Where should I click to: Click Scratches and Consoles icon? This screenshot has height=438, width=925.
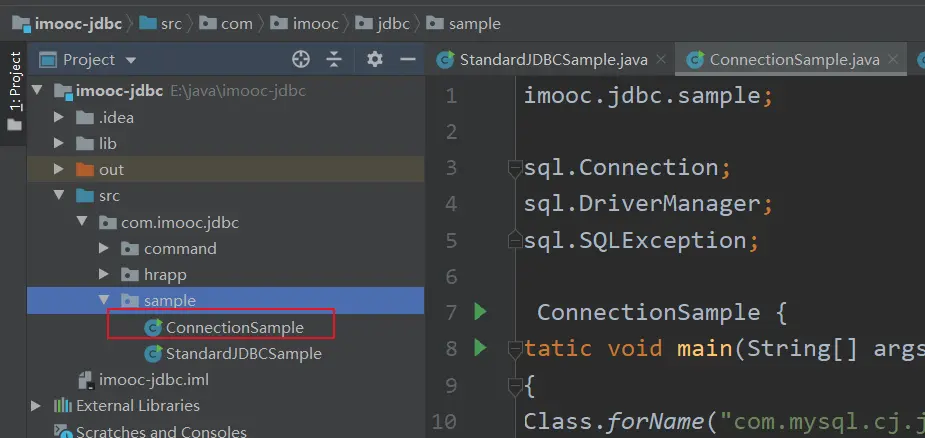(x=63, y=432)
